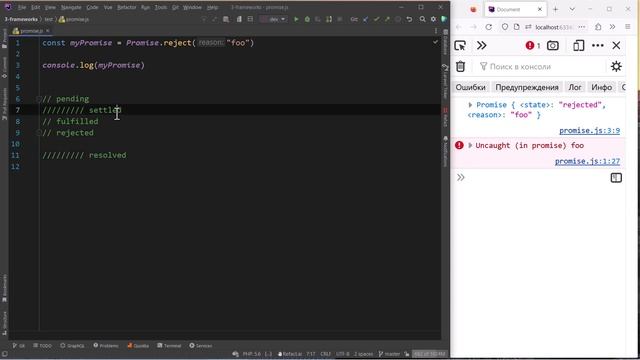Open editor tabs three-dot options menu
Viewport: 640px width, 360px height.
(436, 31)
